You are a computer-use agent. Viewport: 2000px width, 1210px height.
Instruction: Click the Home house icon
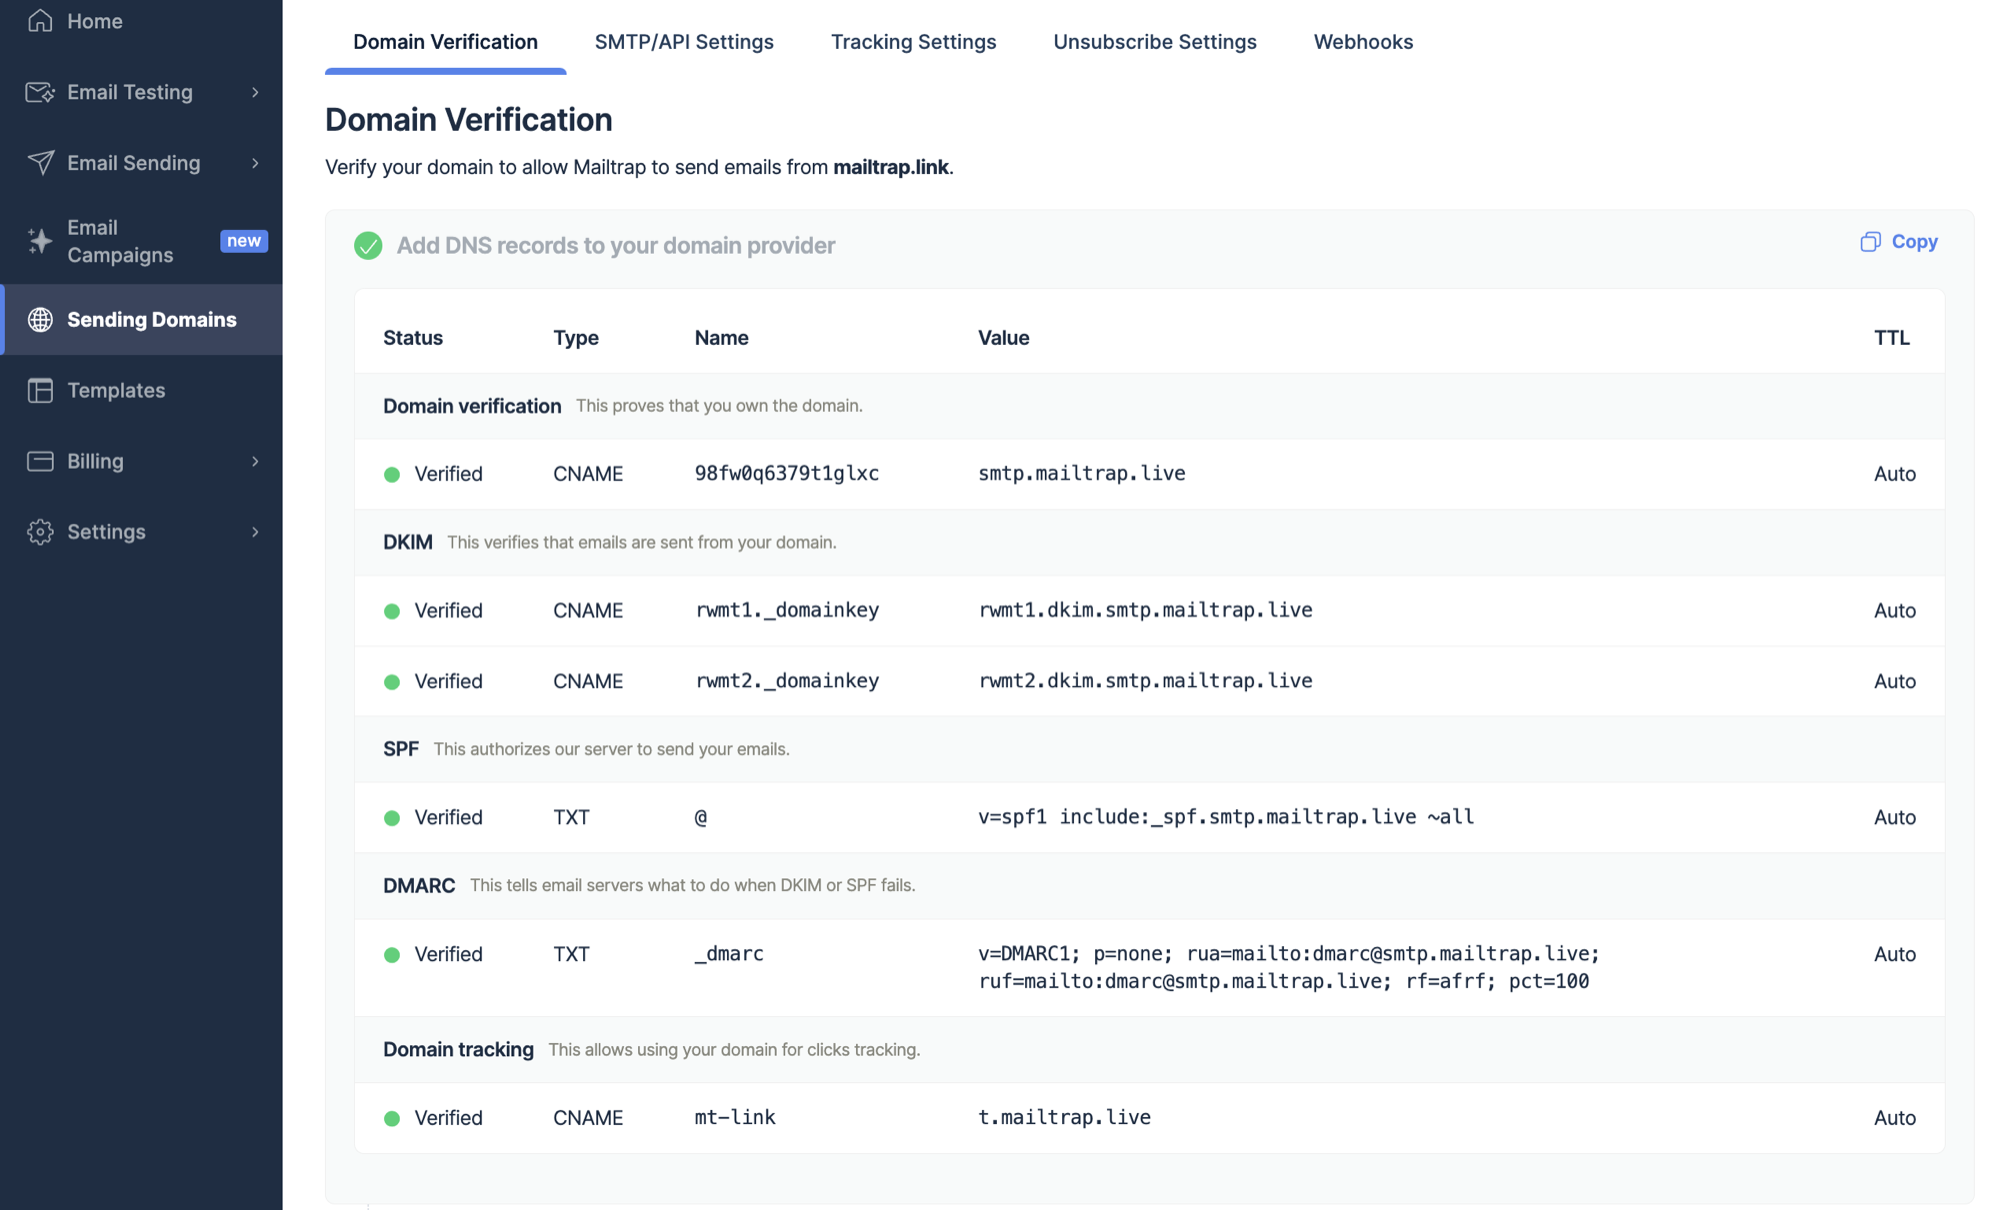tap(40, 20)
